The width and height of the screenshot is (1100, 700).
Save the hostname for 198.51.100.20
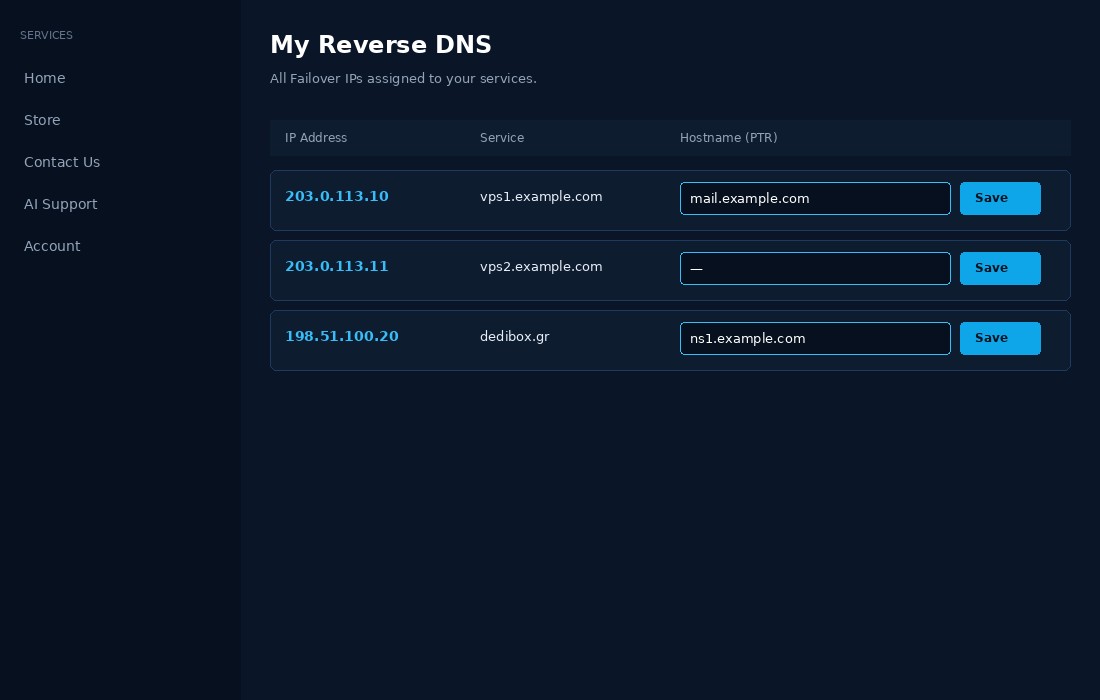coord(1000,339)
